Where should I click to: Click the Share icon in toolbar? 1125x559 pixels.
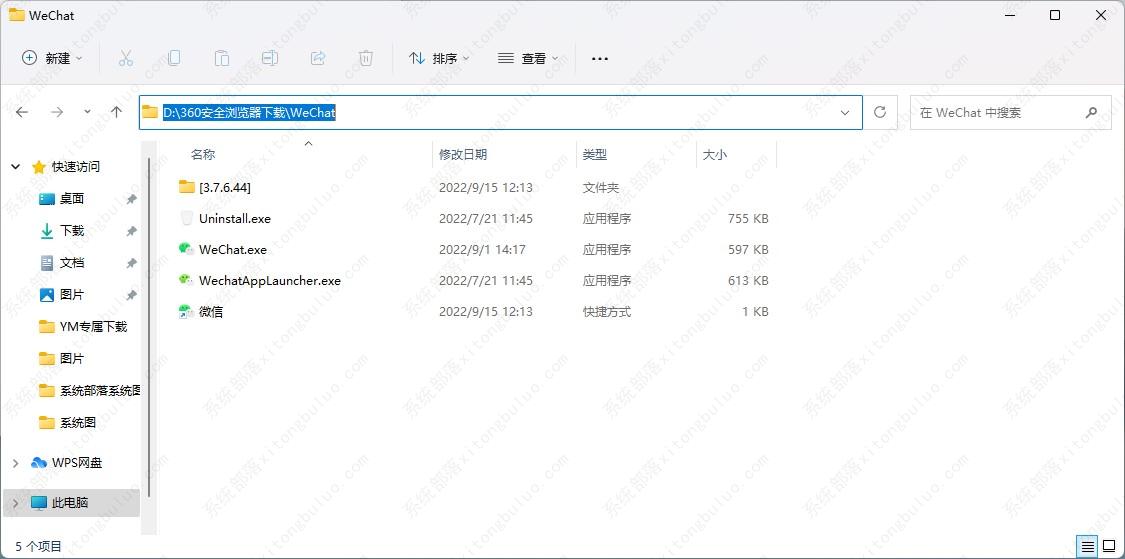318,58
